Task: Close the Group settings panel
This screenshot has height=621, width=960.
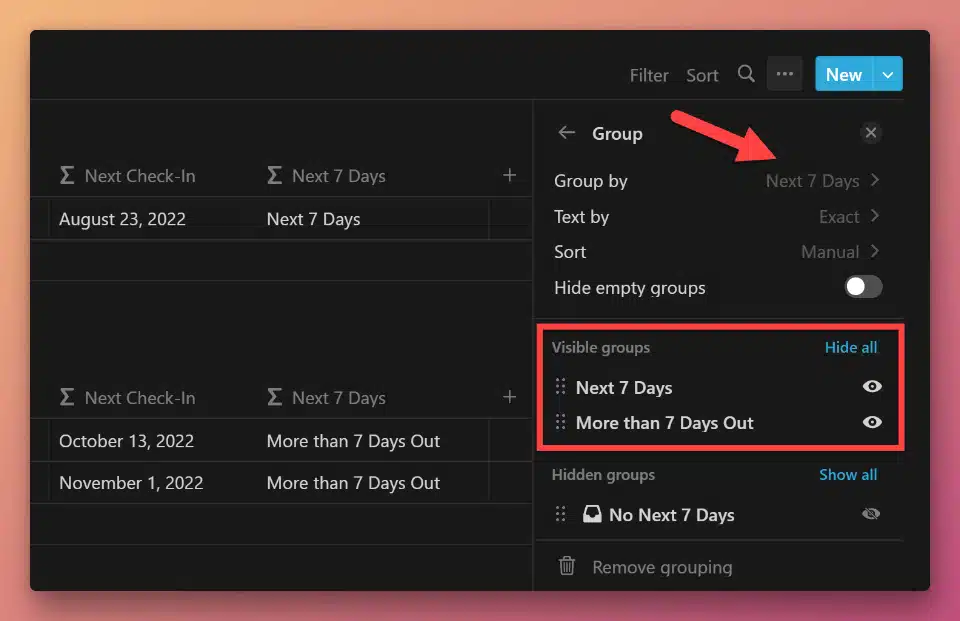Action: (x=871, y=132)
